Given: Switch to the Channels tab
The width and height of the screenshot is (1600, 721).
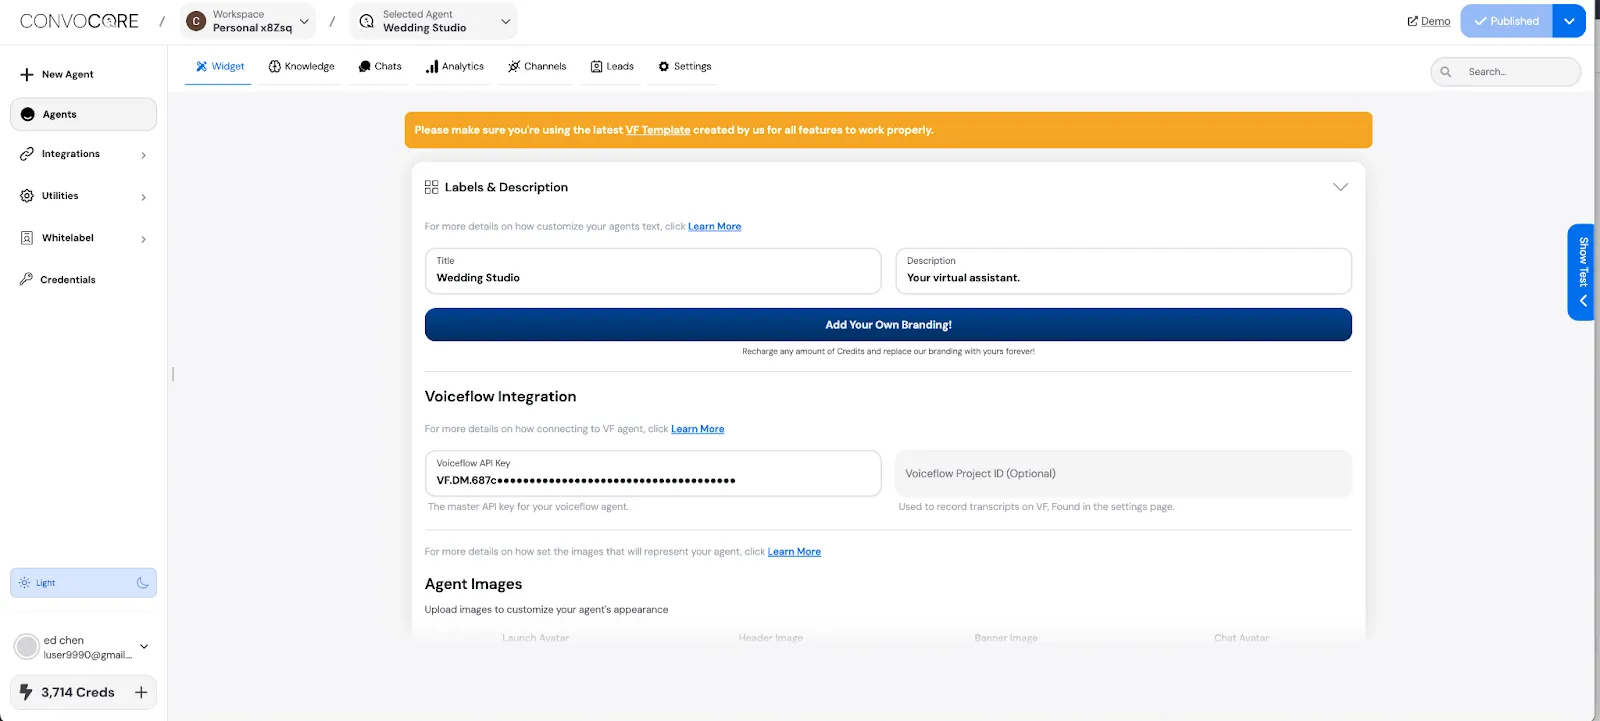Looking at the screenshot, I should (x=536, y=66).
